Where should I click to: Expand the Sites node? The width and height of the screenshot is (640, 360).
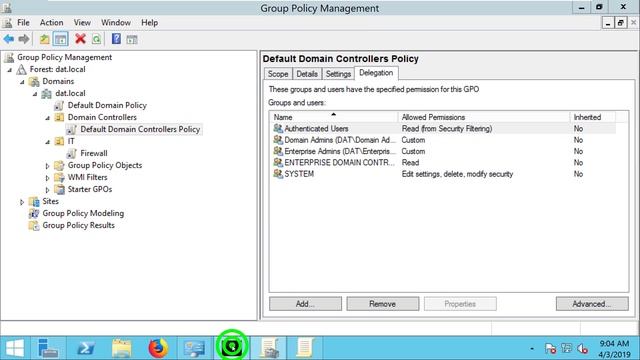coord(22,202)
